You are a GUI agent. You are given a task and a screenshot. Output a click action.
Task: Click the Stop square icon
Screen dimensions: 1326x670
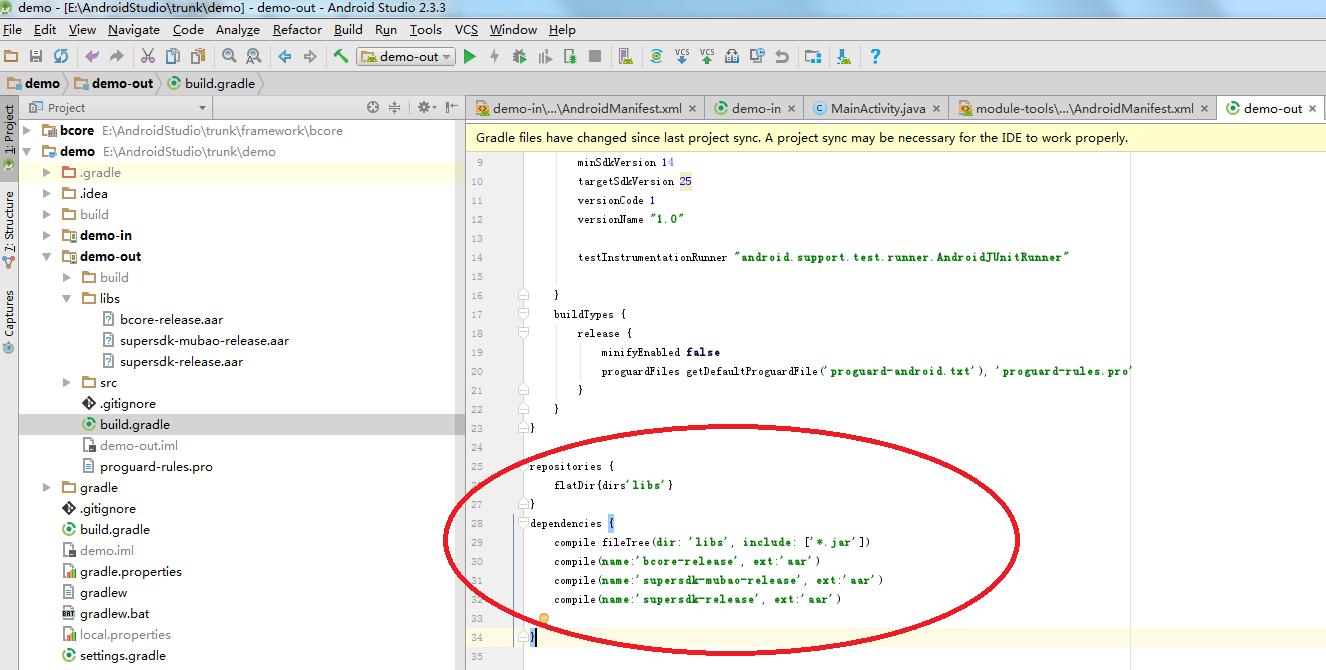(x=595, y=56)
